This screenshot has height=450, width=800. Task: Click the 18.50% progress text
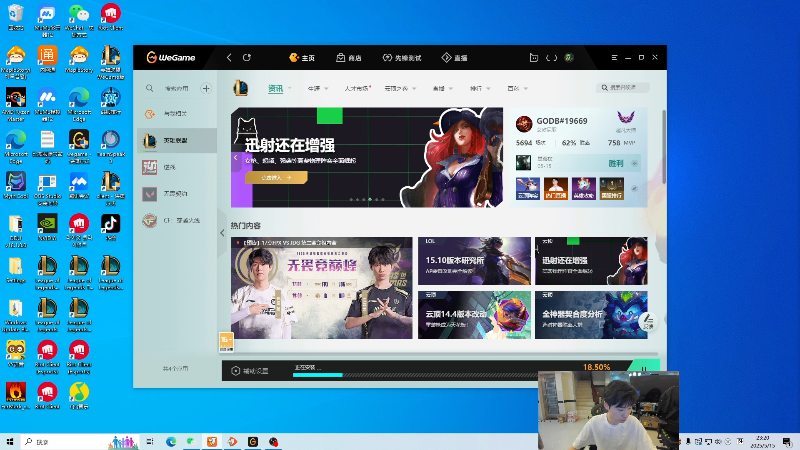tap(596, 367)
